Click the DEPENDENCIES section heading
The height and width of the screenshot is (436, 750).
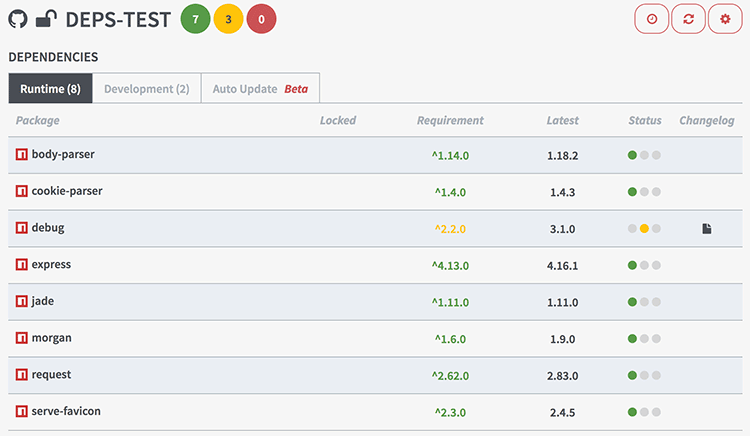(x=53, y=57)
